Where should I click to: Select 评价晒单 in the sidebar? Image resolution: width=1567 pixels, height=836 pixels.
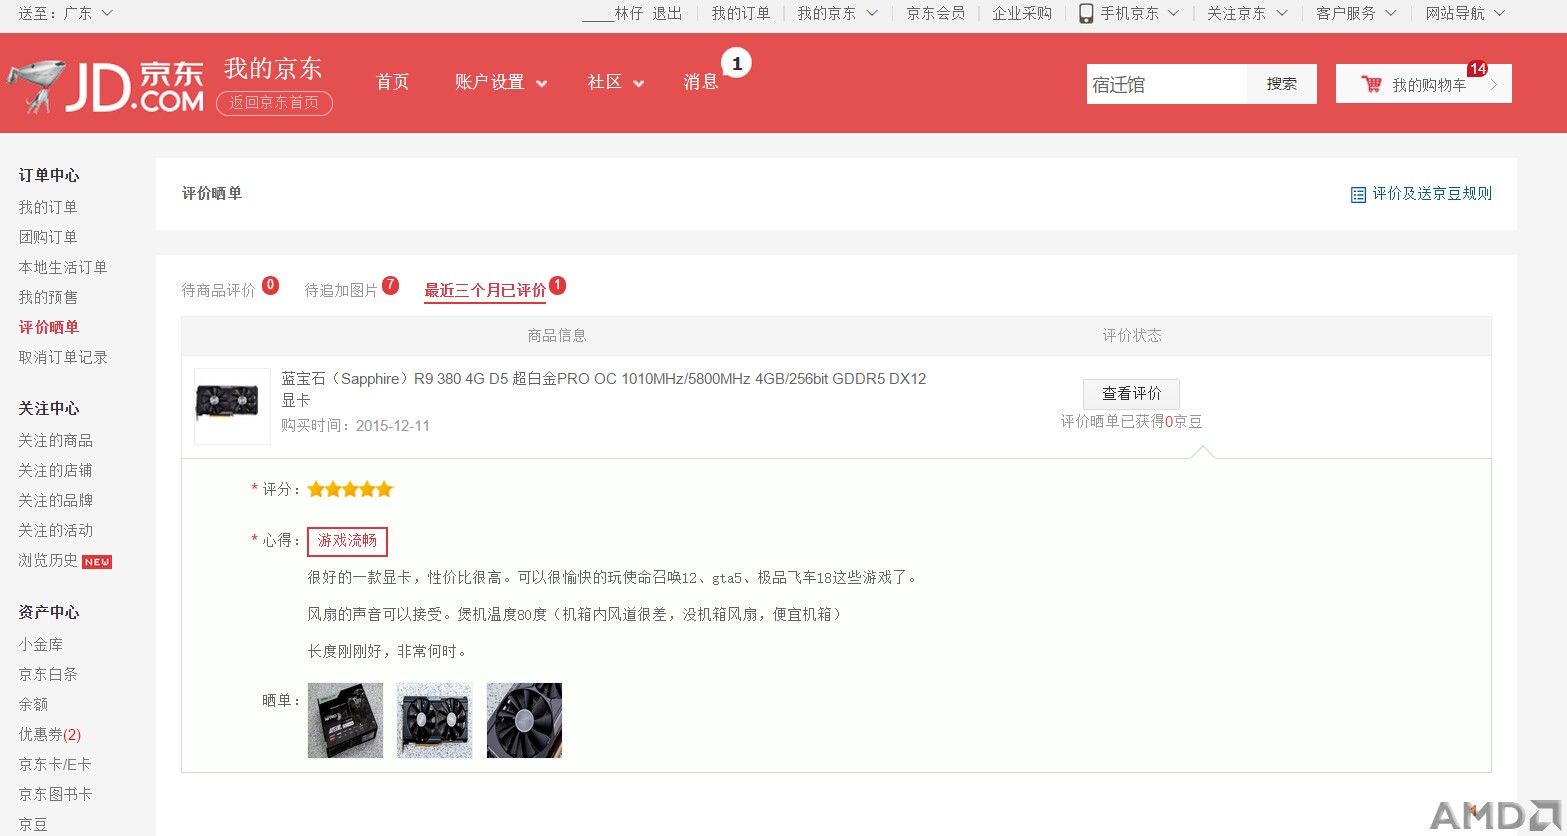click(48, 327)
